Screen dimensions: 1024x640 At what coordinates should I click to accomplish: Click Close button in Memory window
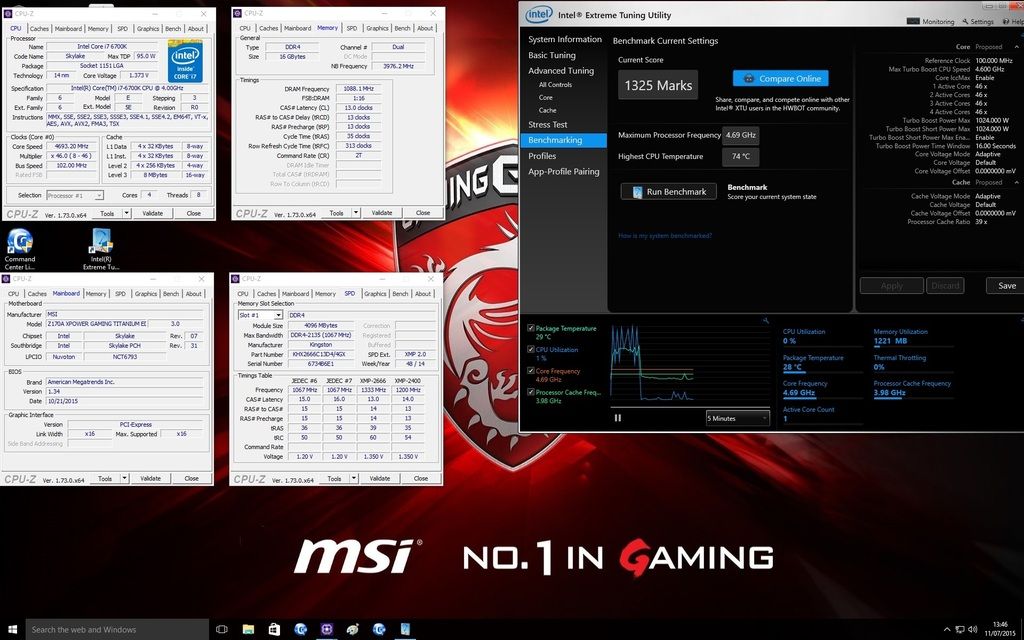(x=423, y=213)
